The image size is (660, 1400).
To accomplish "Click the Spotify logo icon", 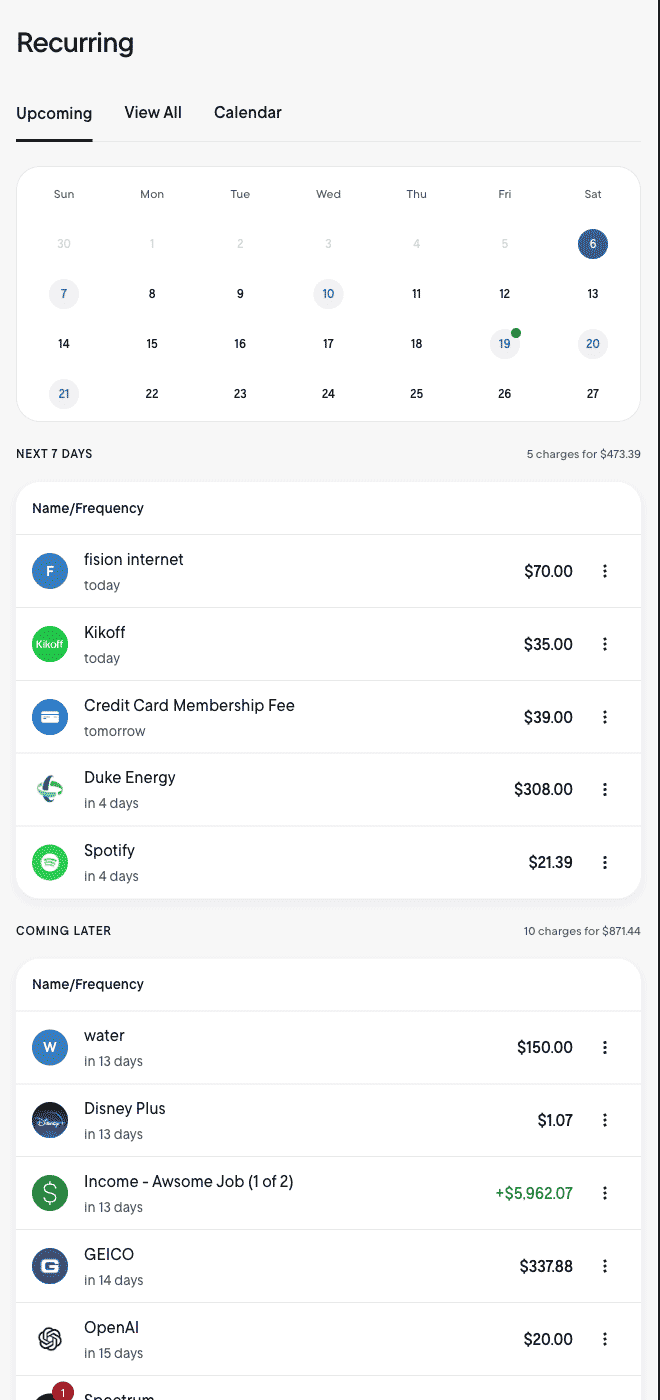I will (49, 862).
